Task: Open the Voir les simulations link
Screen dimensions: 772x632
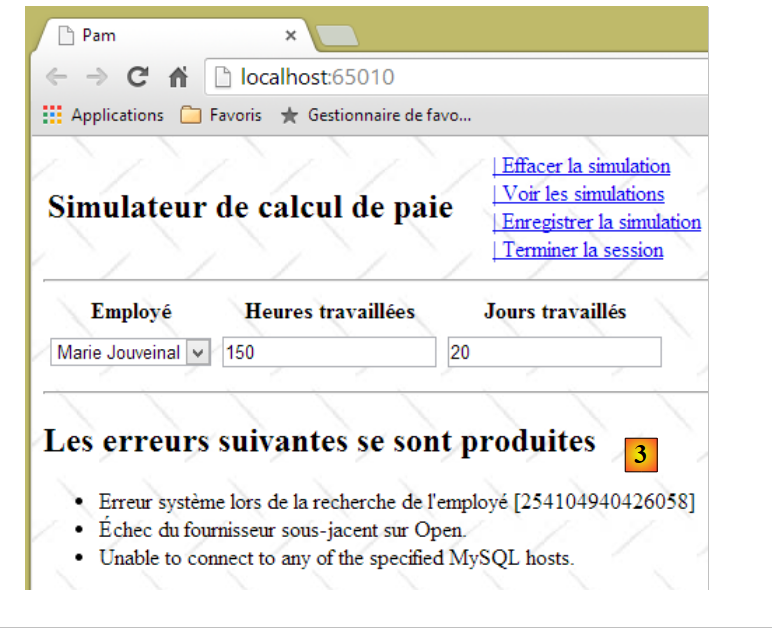Action: coord(581,194)
